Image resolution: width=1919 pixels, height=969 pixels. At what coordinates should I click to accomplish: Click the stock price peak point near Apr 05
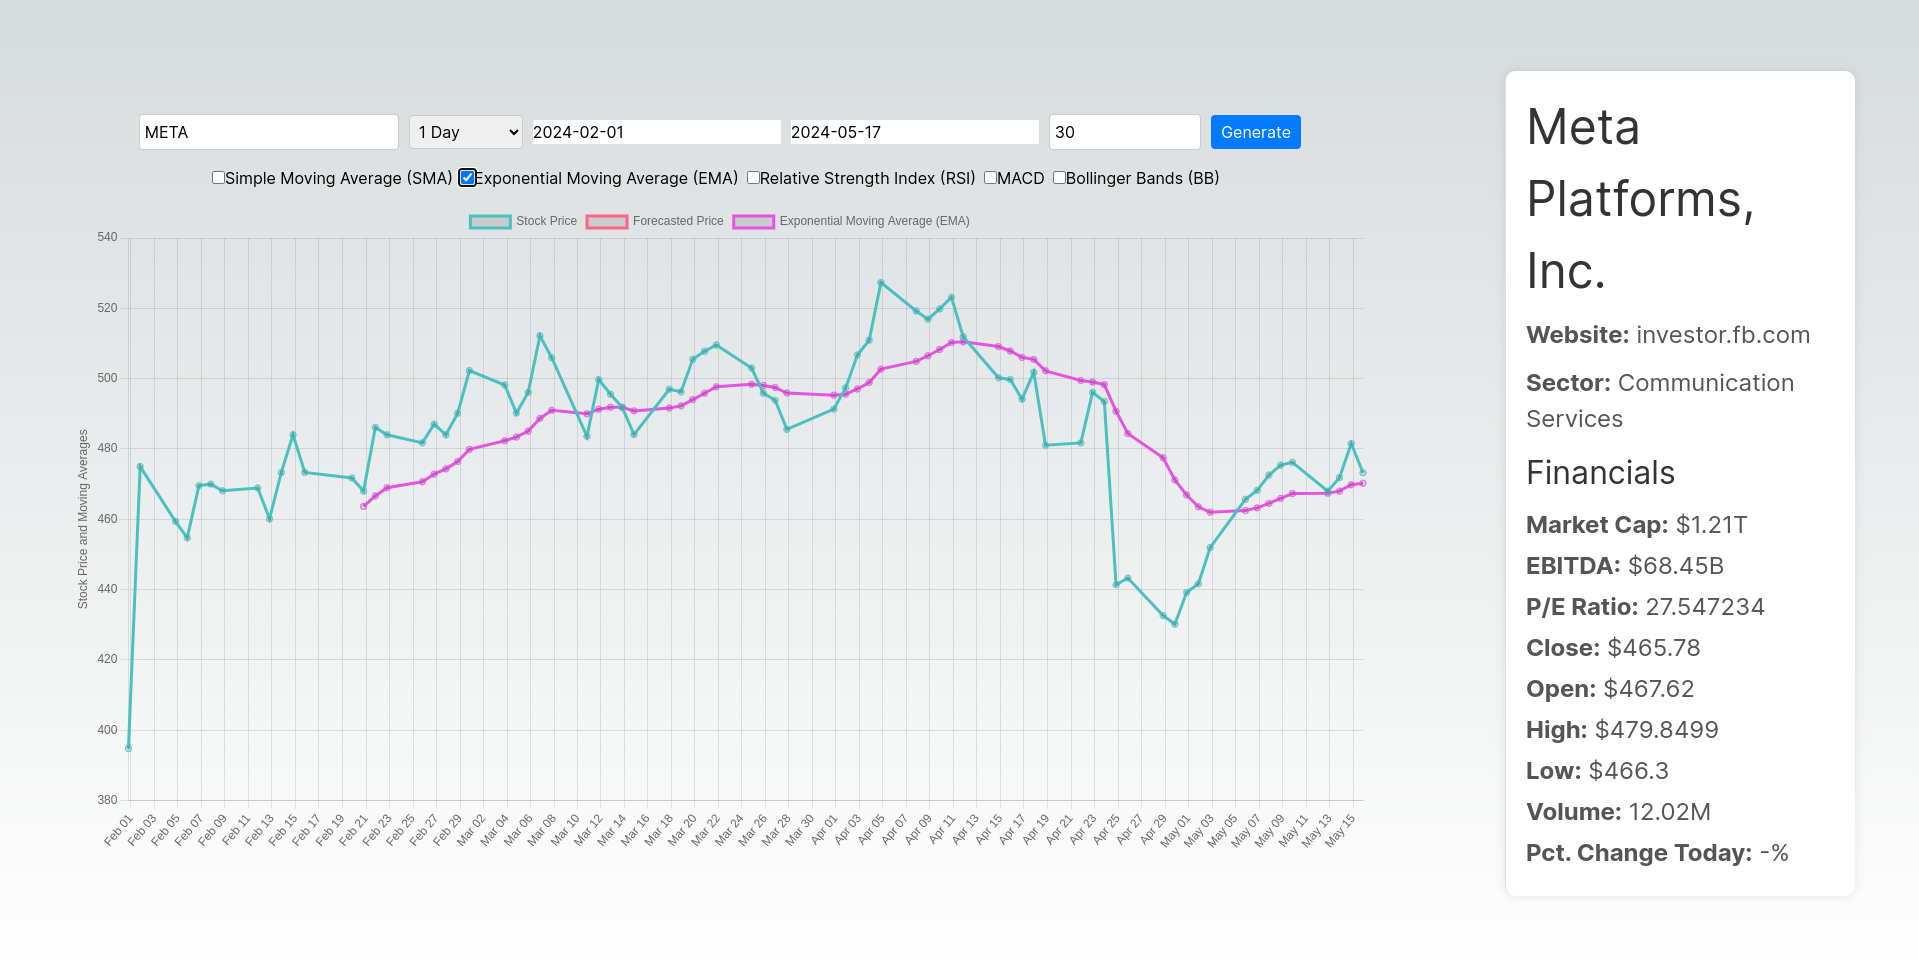[x=881, y=283]
